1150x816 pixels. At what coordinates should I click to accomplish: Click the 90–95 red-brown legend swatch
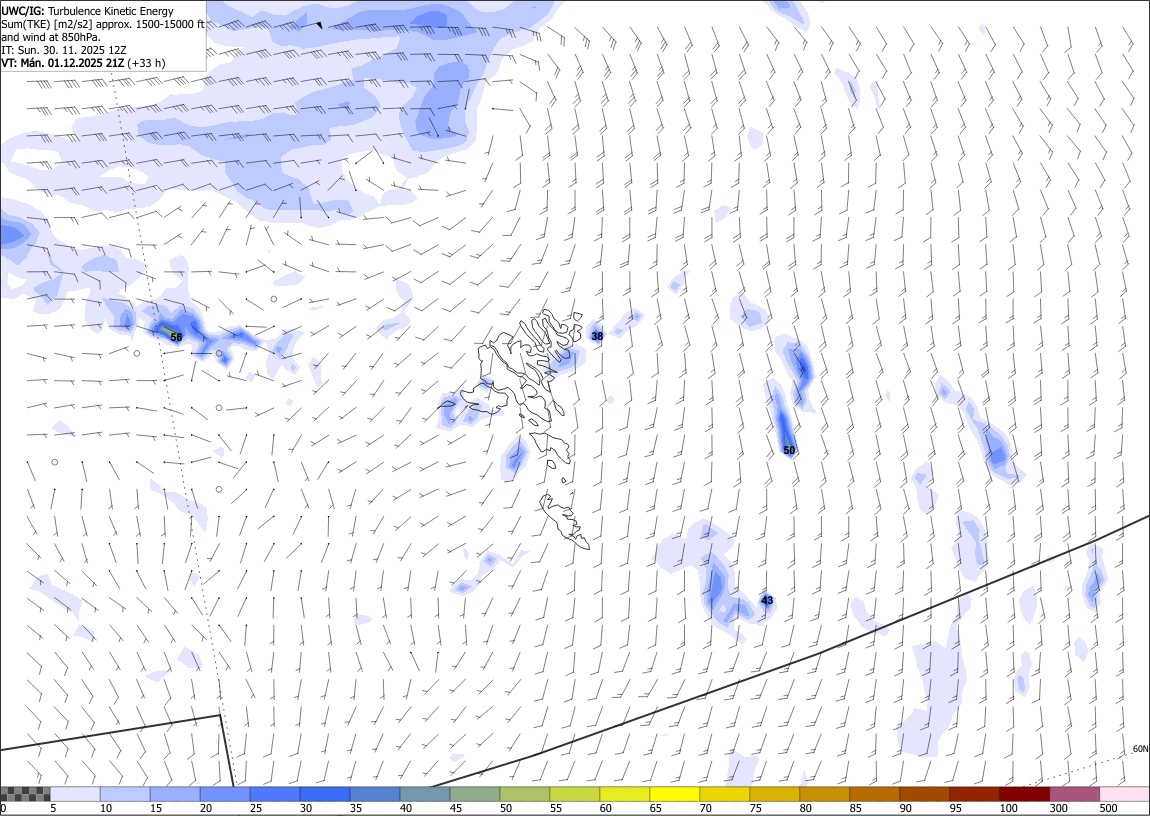925,794
